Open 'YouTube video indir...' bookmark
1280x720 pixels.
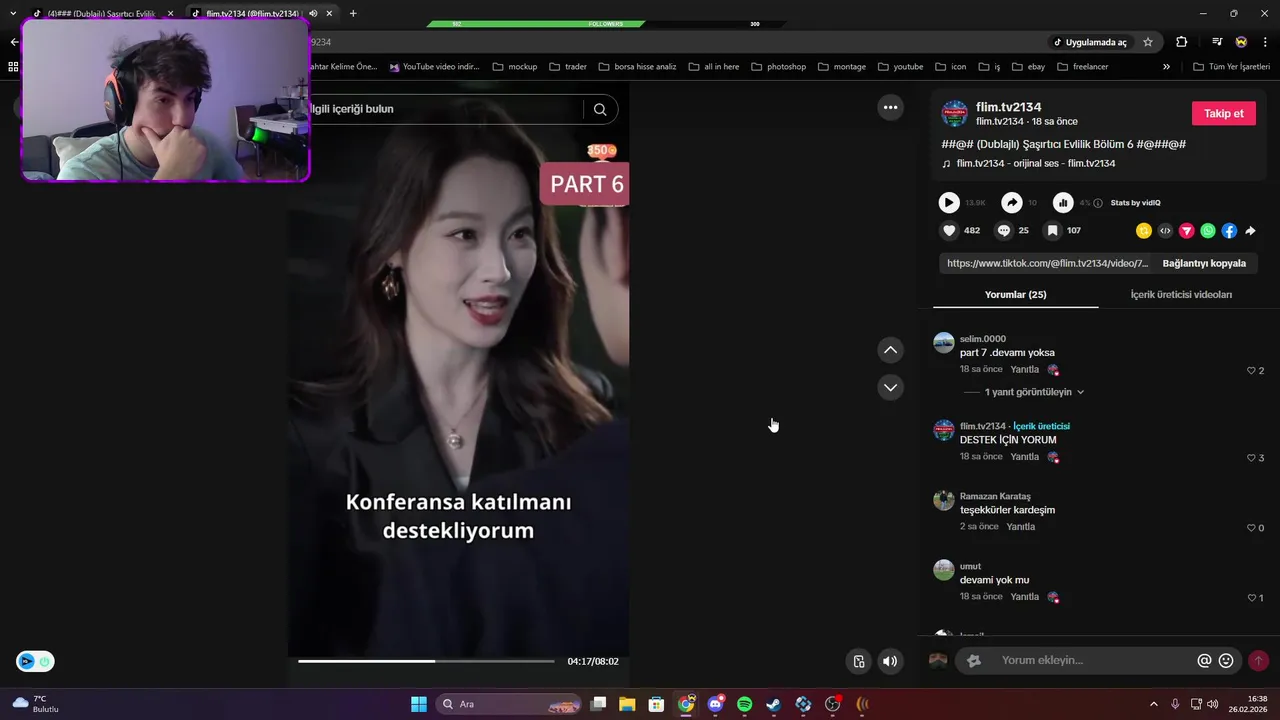point(435,66)
